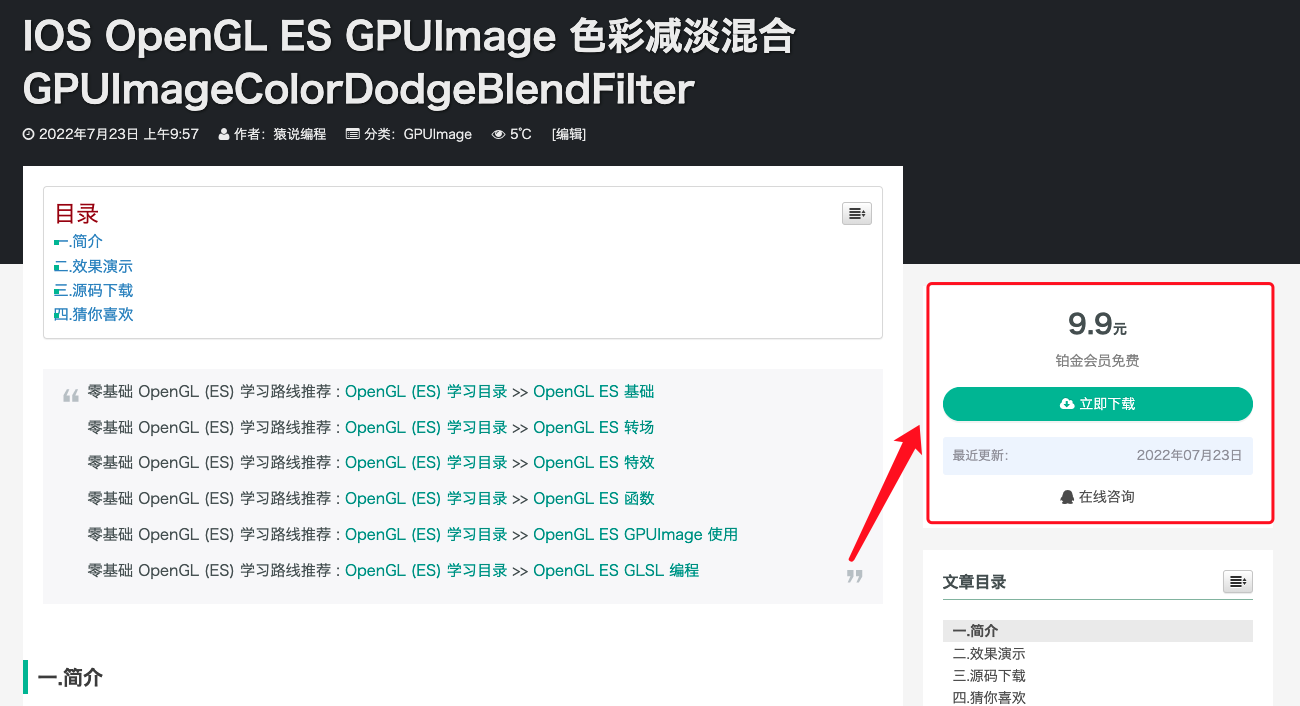Open the OpenGL ES GLSL 编程 link
This screenshot has height=706, width=1300.
click(x=617, y=570)
